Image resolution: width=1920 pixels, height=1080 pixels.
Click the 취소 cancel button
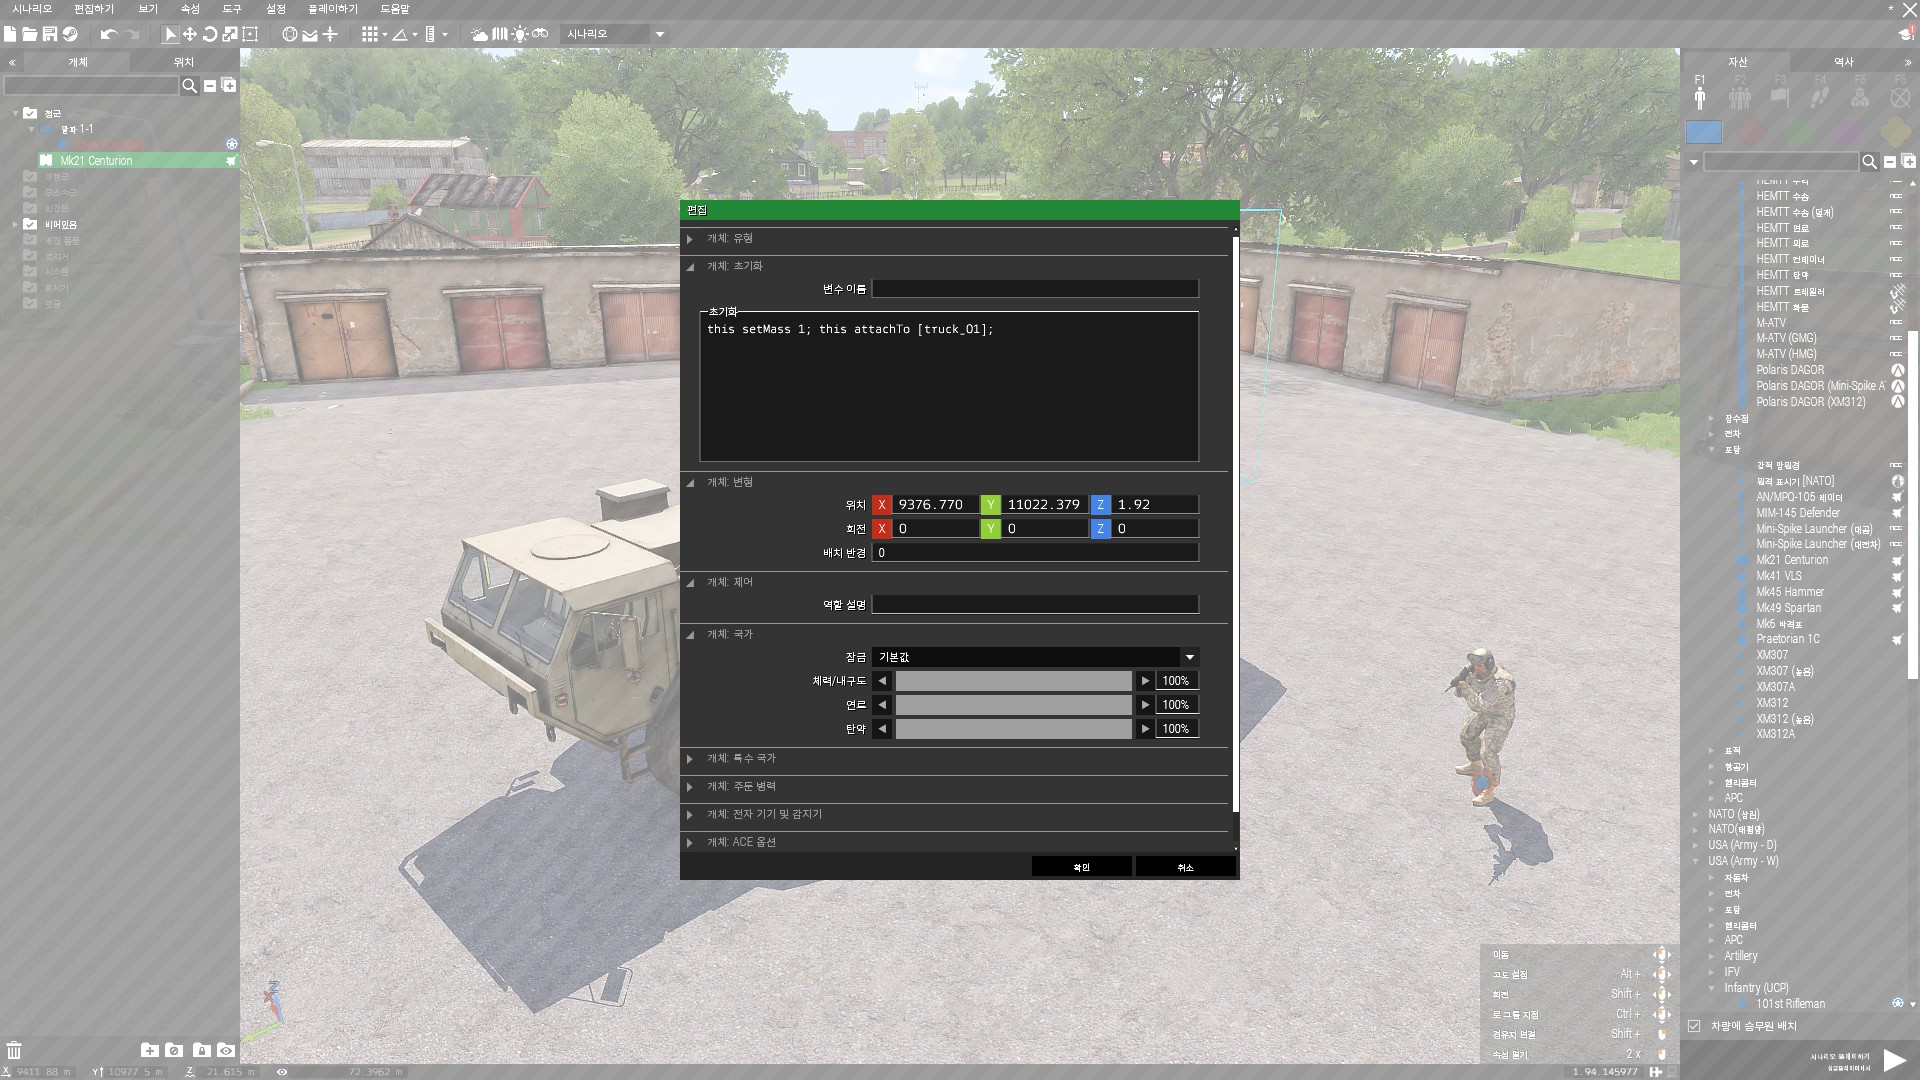(1185, 867)
